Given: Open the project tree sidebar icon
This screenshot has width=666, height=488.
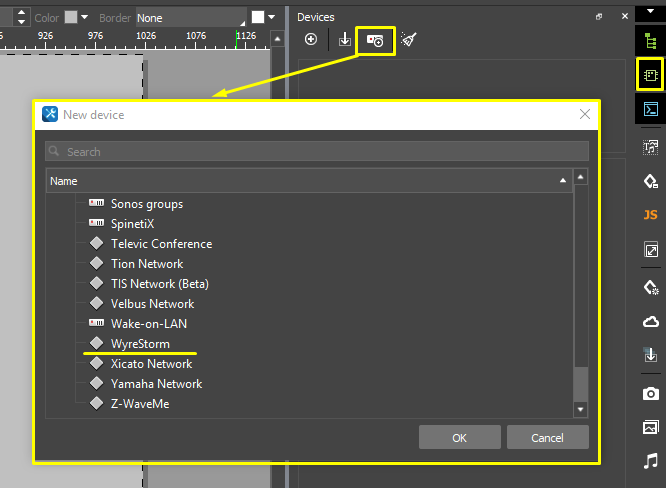Looking at the screenshot, I should click(x=651, y=40).
